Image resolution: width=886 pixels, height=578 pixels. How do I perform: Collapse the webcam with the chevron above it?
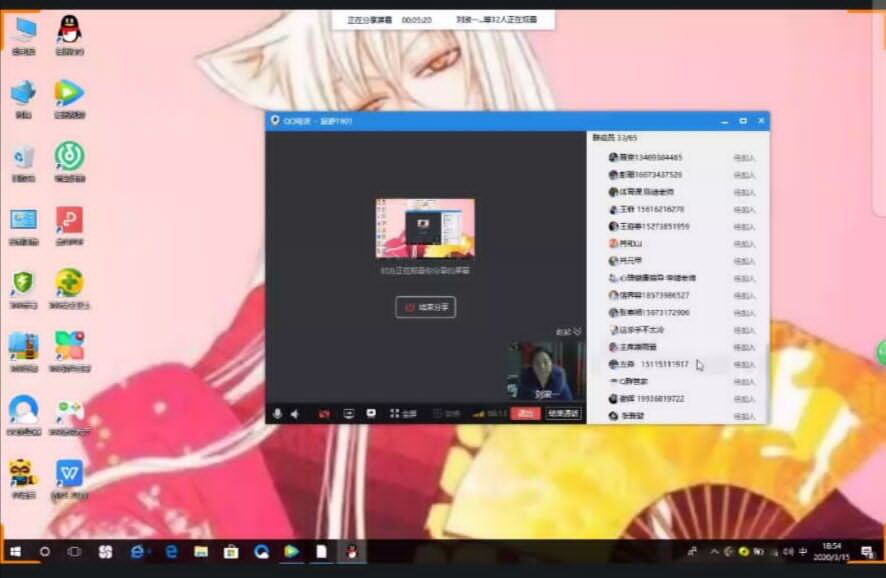click(577, 332)
